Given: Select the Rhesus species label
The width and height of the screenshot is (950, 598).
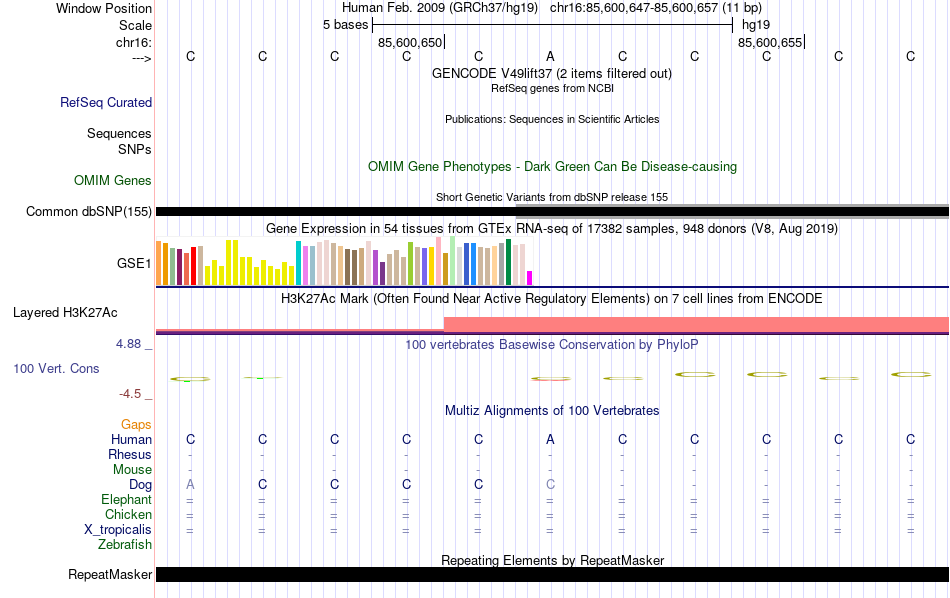Looking at the screenshot, I should [x=130, y=454].
